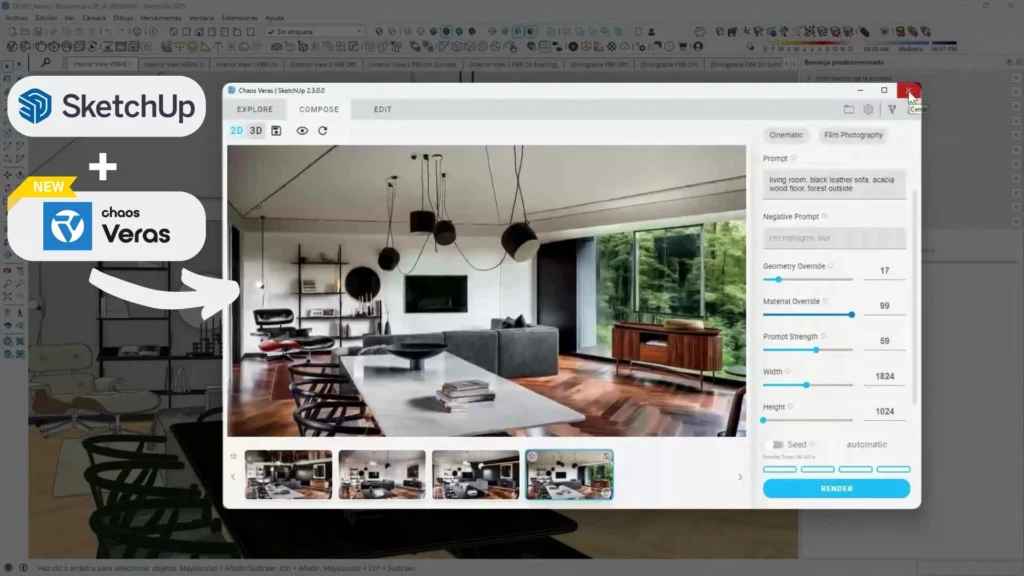Image resolution: width=1024 pixels, height=576 pixels.
Task: Open the EDIT tab in Veras
Action: [383, 110]
